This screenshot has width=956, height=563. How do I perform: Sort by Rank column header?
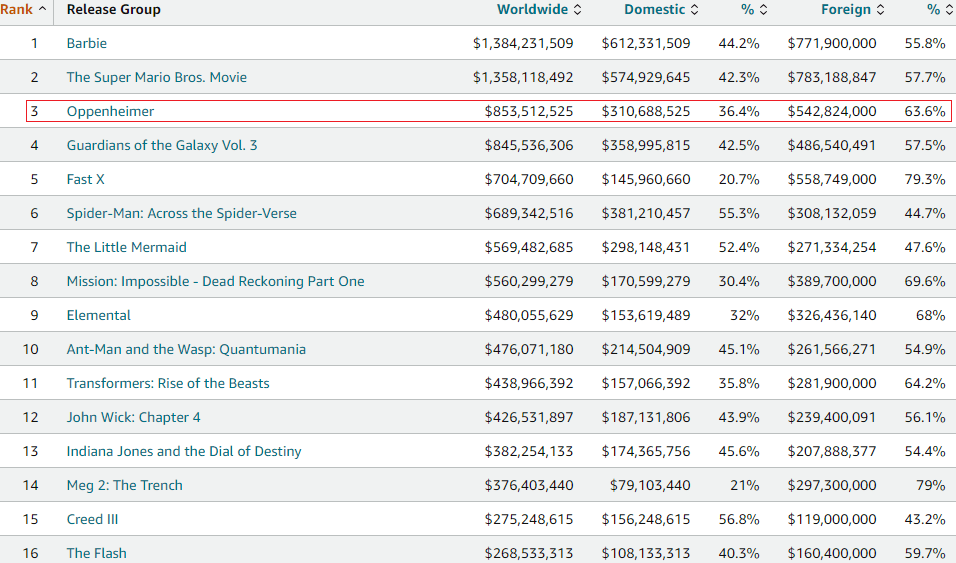tap(23, 10)
